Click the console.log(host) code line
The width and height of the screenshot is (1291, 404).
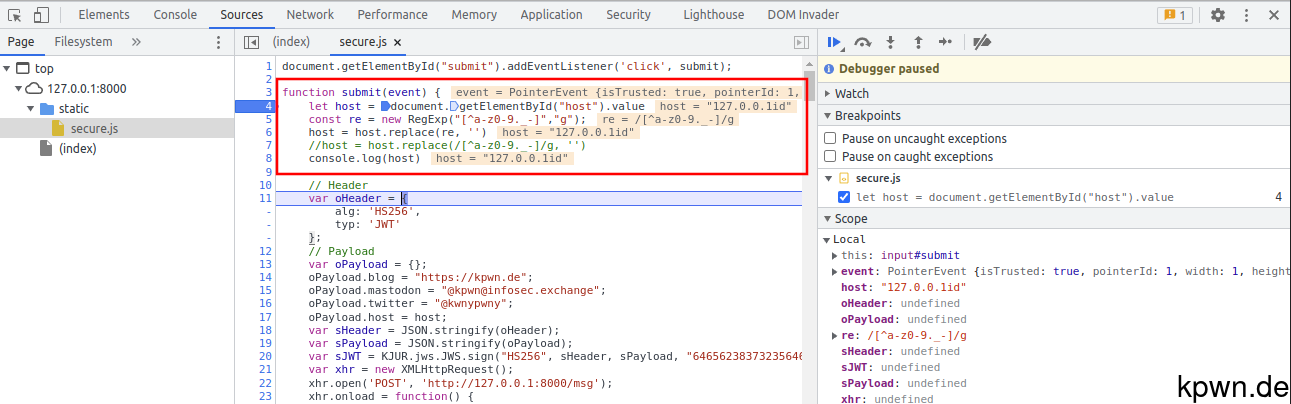click(x=364, y=159)
